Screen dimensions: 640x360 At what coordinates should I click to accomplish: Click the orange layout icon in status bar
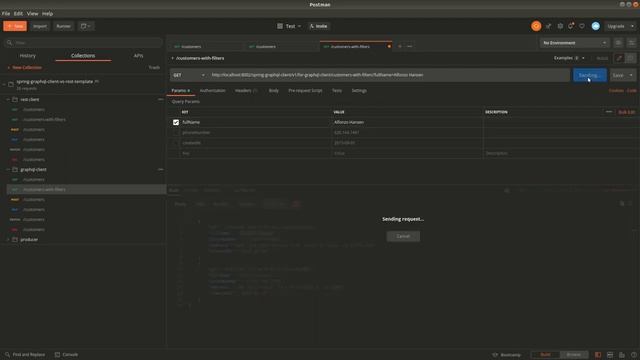(x=598, y=355)
